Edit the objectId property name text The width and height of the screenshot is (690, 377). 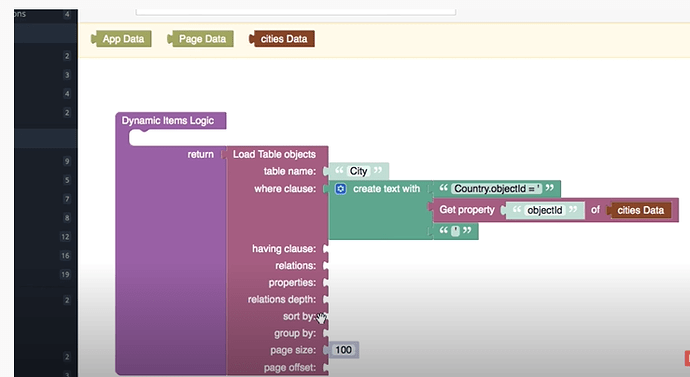coord(545,210)
